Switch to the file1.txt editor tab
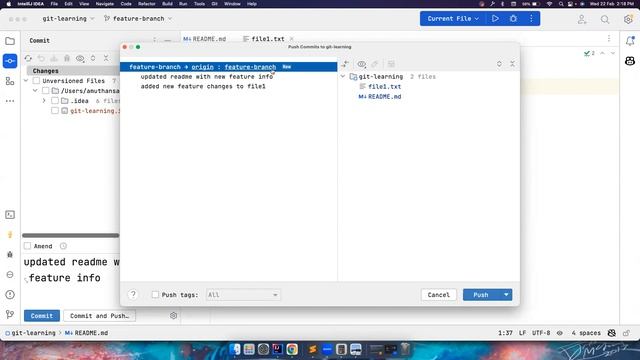 [x=268, y=39]
